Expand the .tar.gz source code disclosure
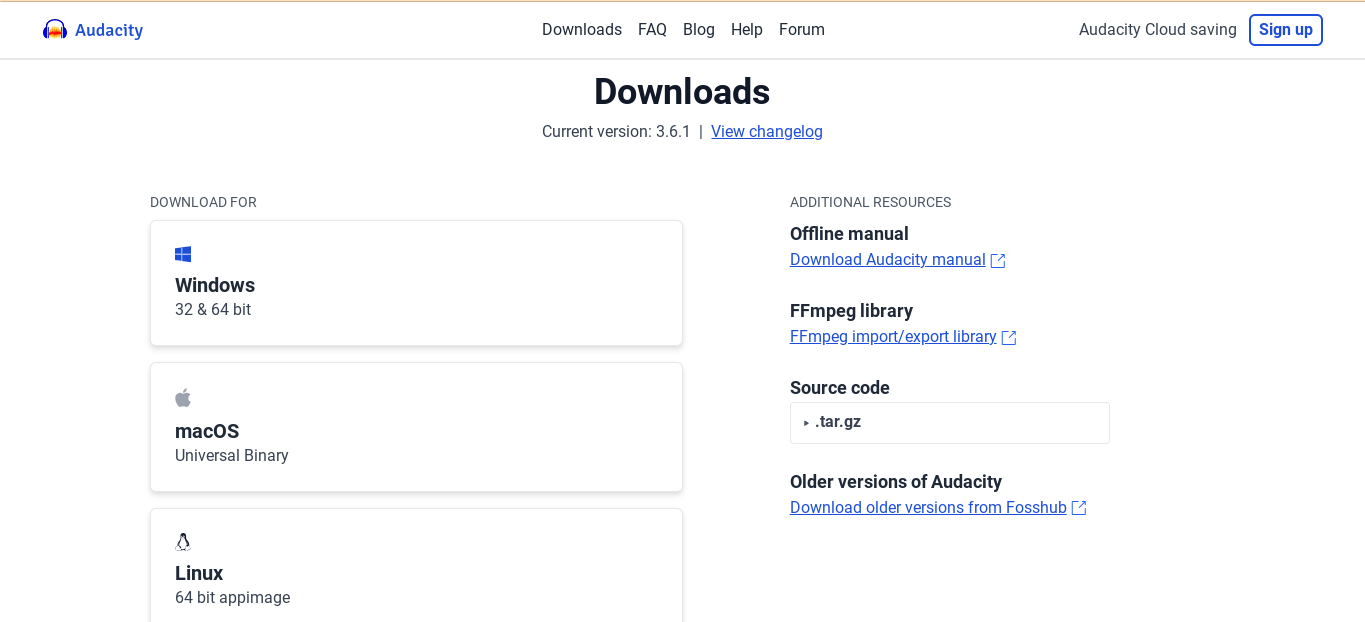The image size is (1365, 622). tap(950, 422)
